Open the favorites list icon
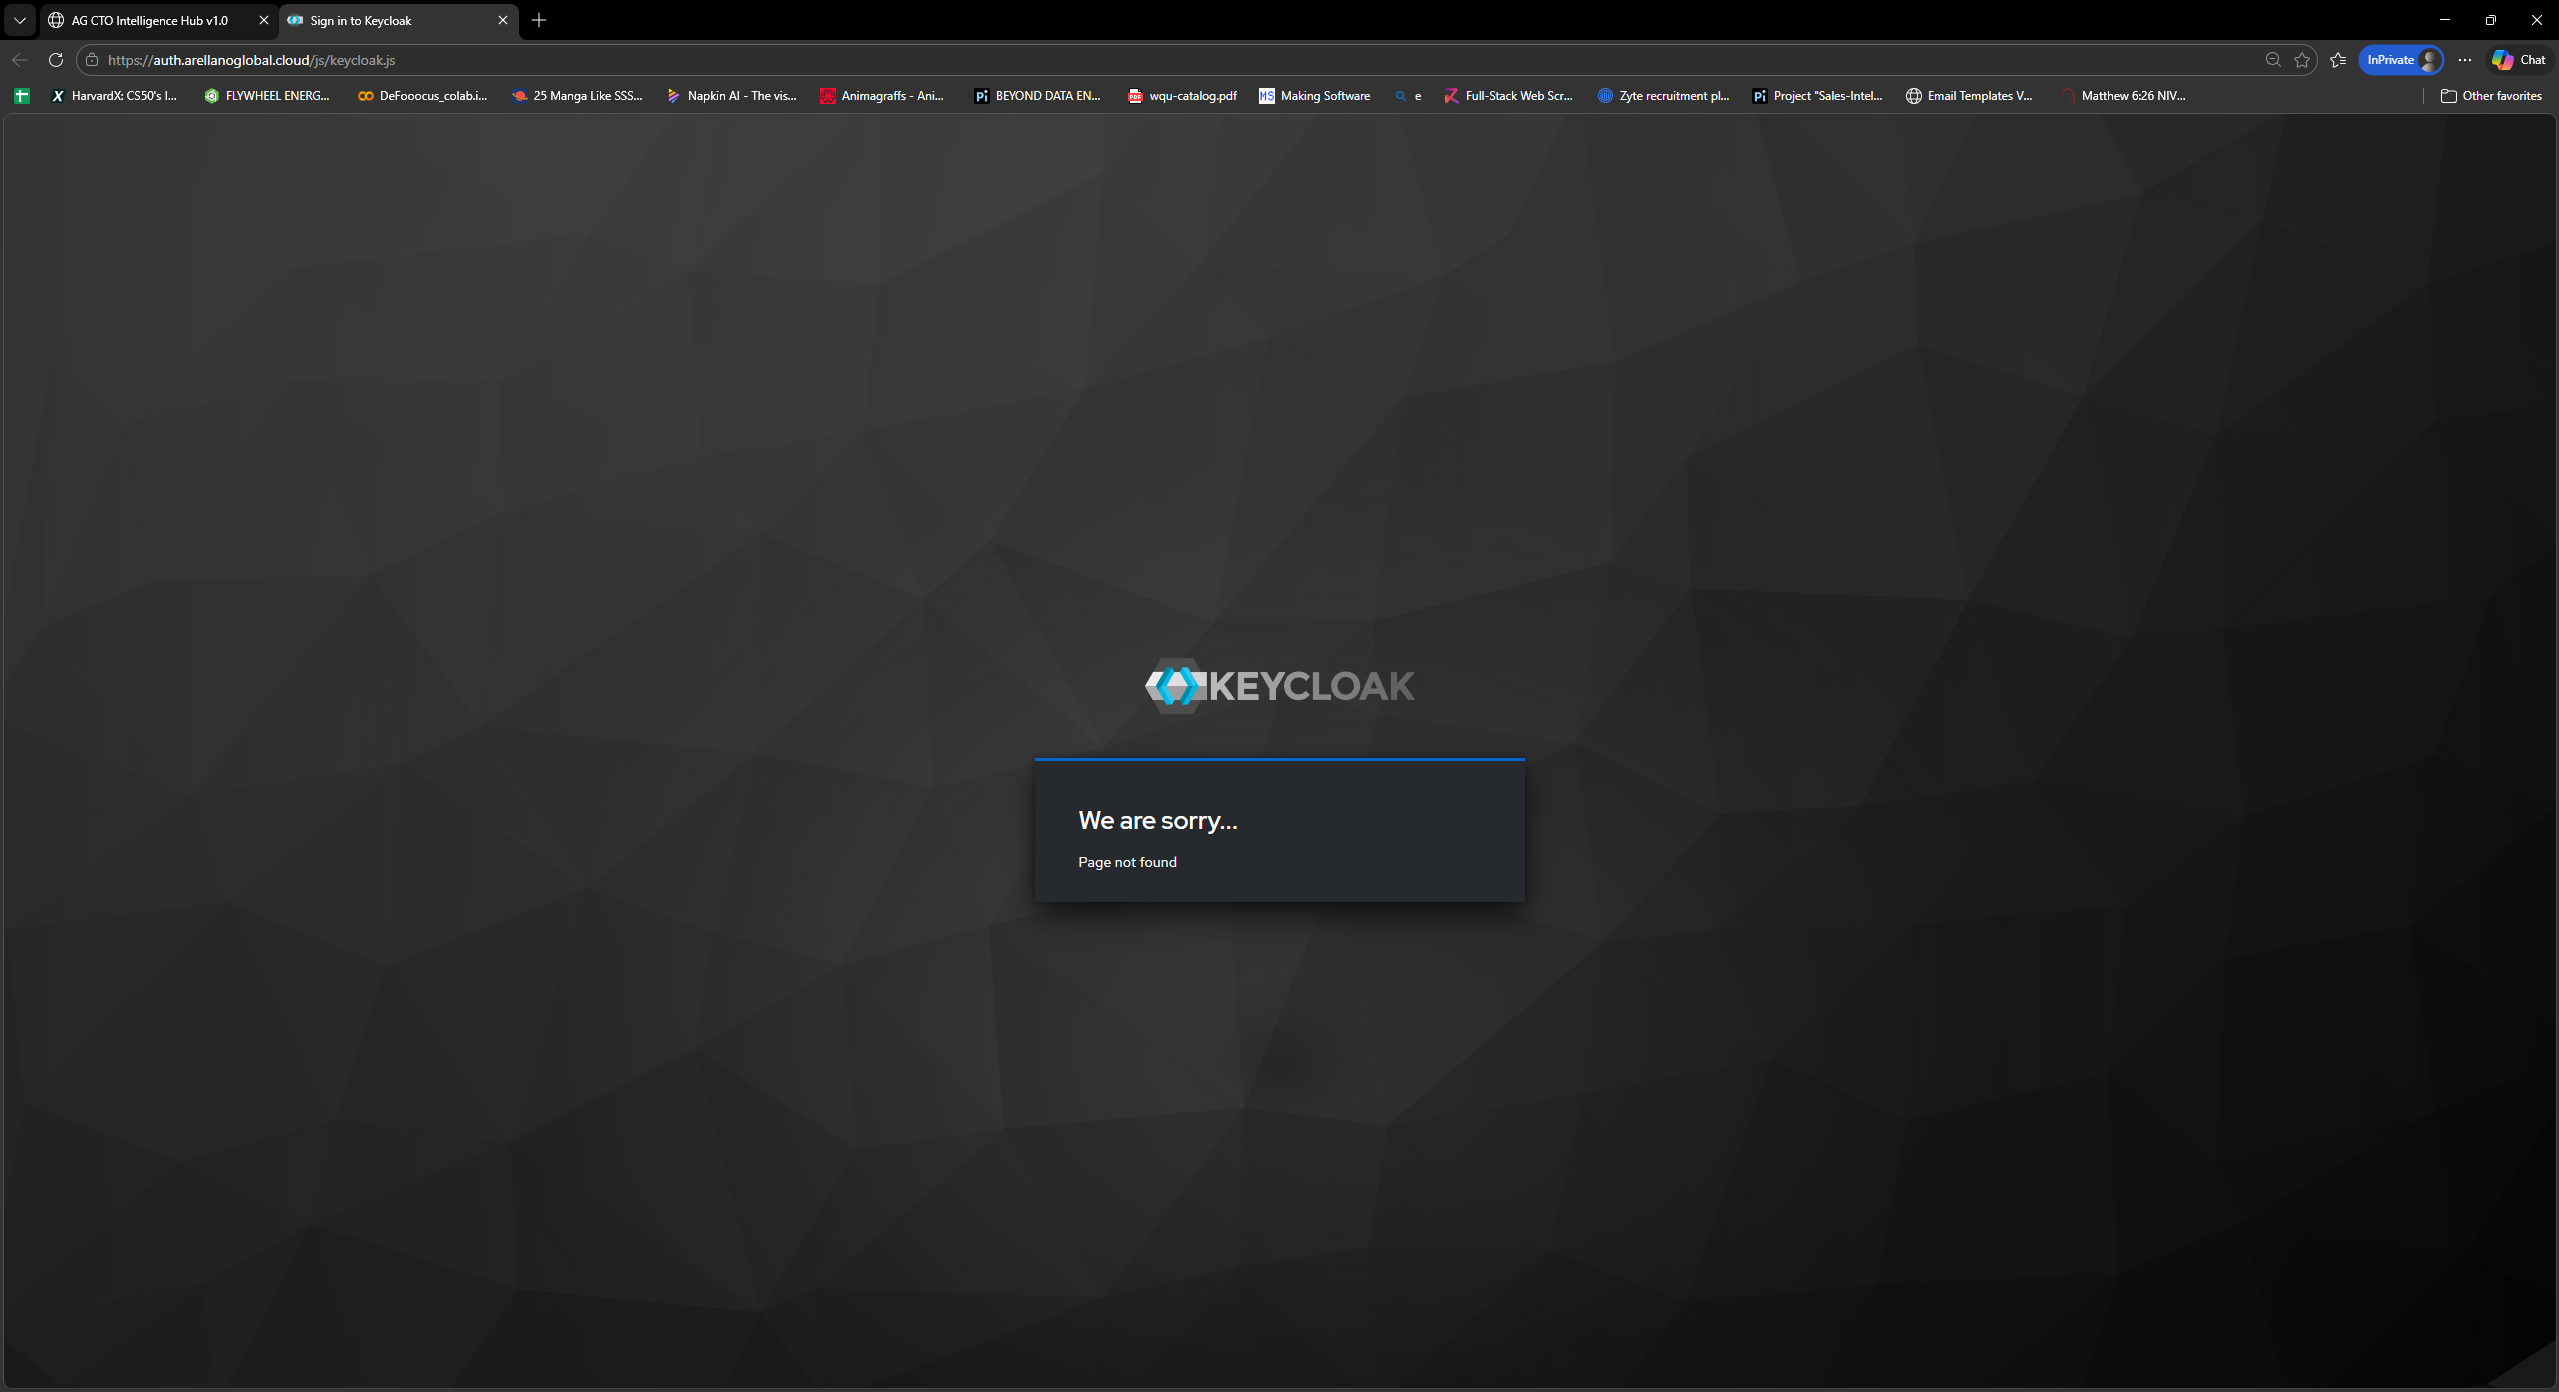2559x1392 pixels. coord(2338,60)
